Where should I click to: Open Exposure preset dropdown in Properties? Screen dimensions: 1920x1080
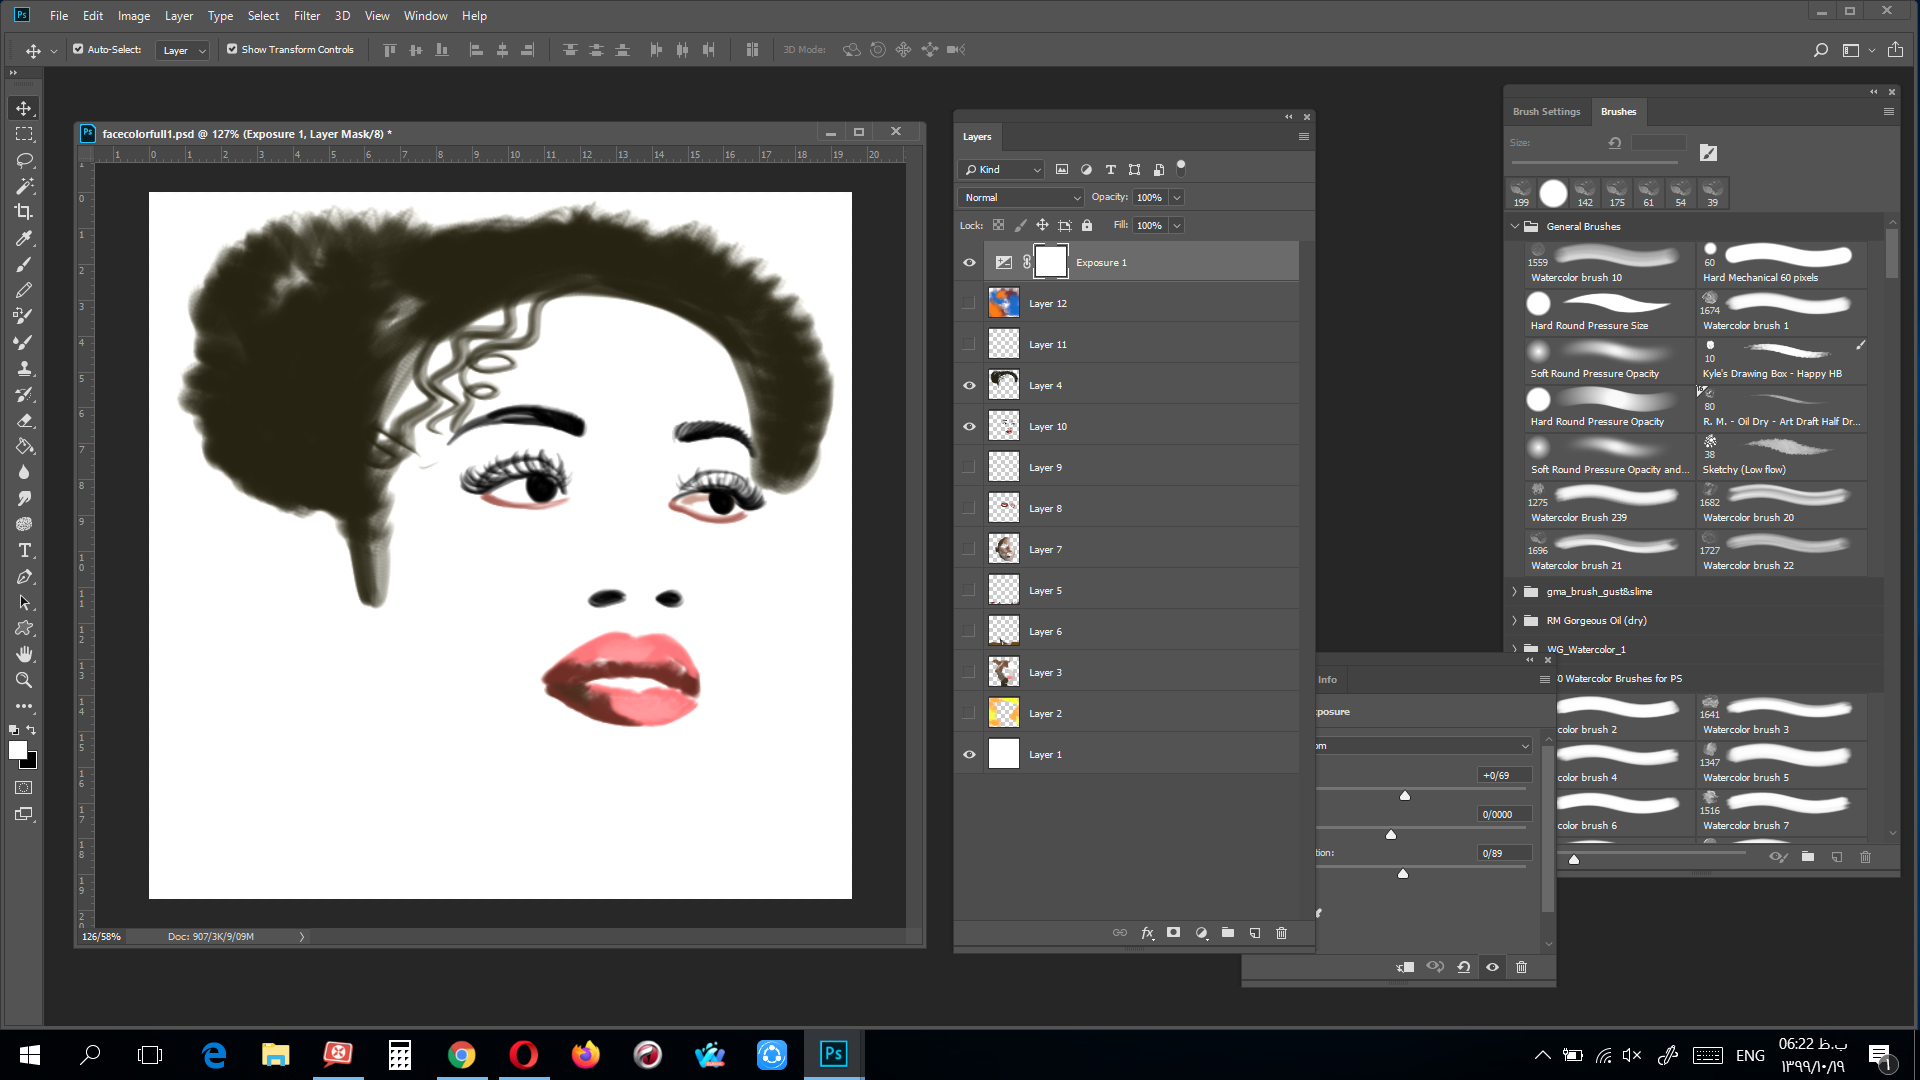1424,746
